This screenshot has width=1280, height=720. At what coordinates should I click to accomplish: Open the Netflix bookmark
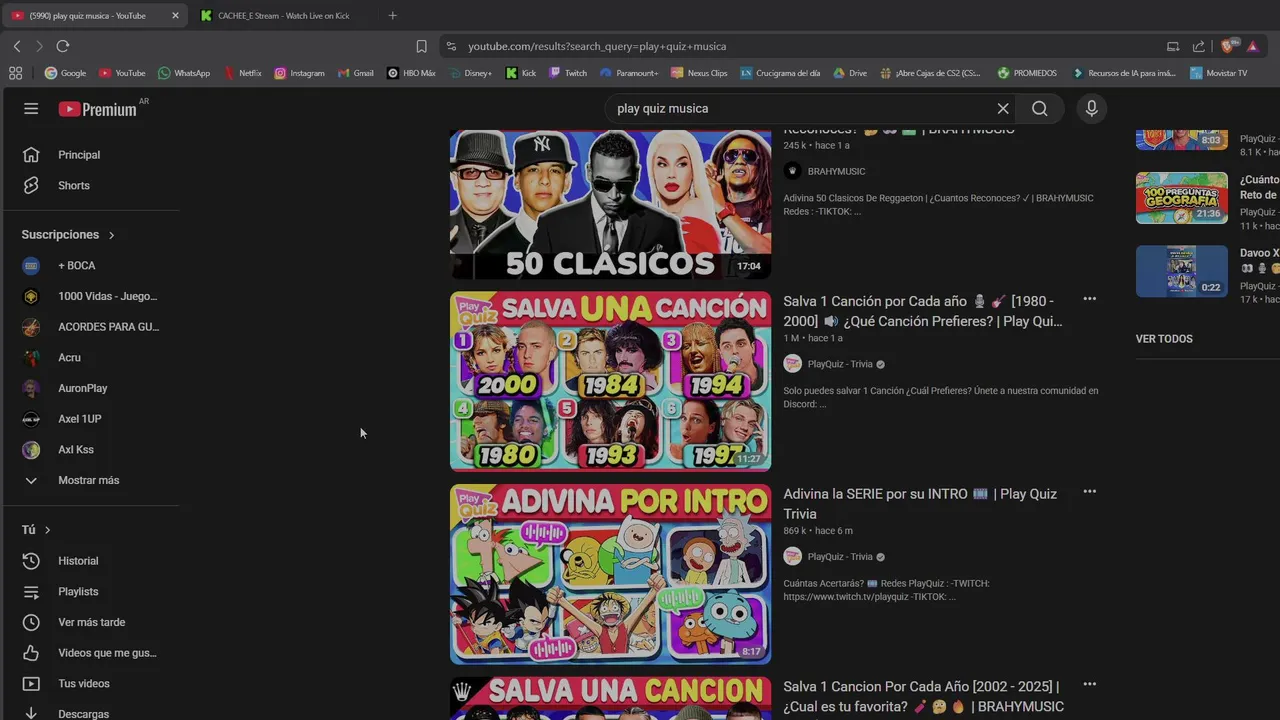pyautogui.click(x=243, y=73)
